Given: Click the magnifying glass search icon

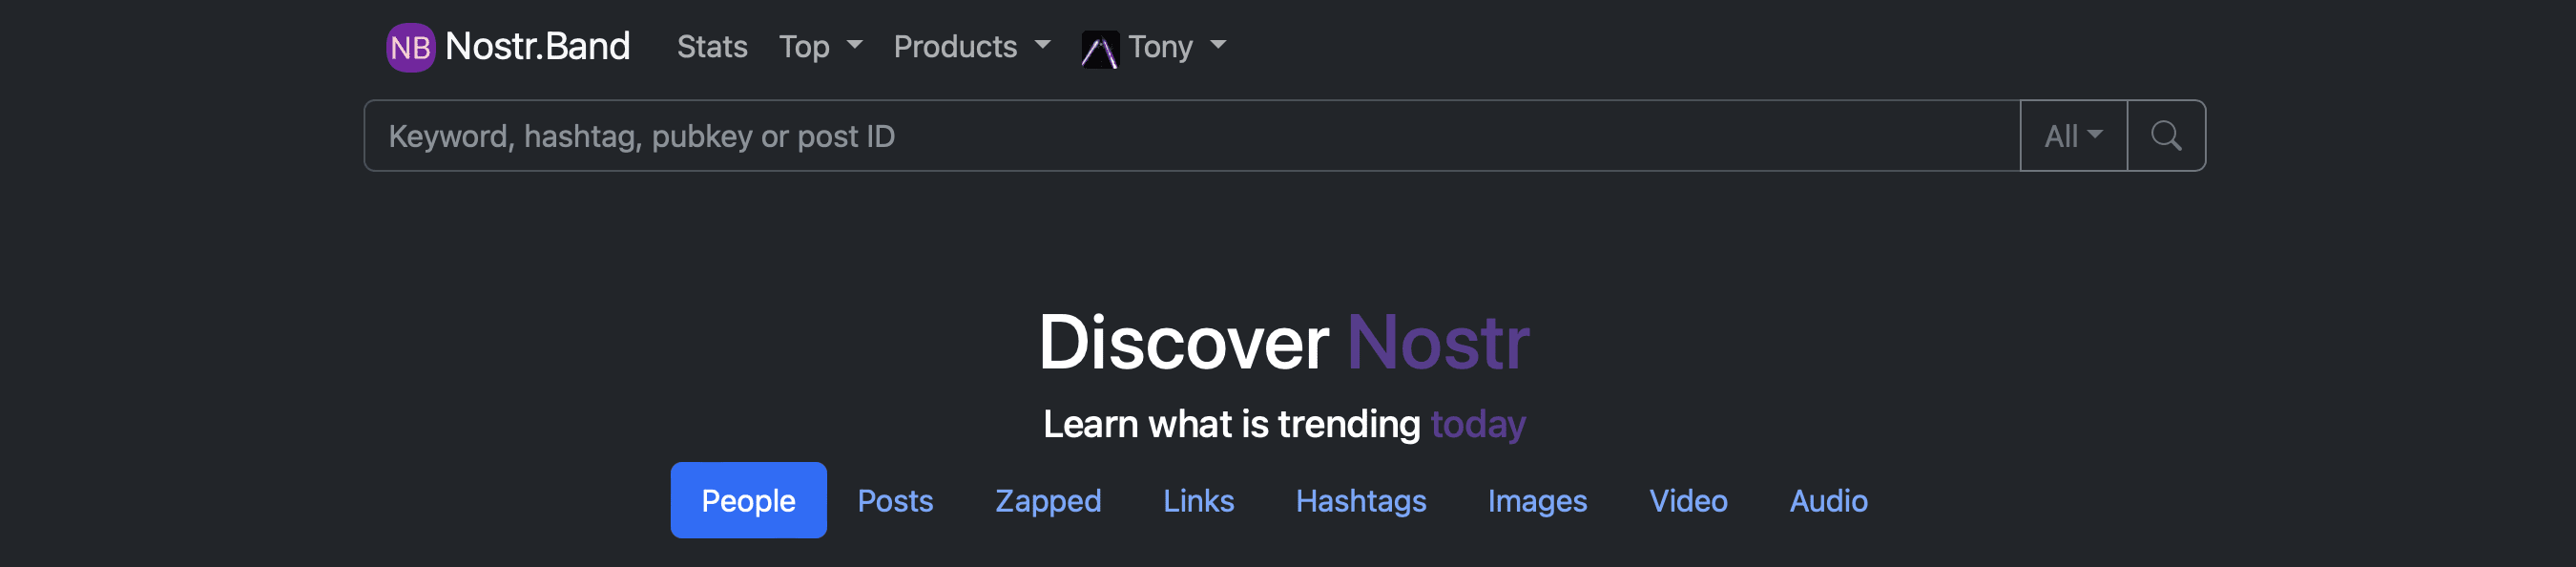Looking at the screenshot, I should pos(2165,136).
